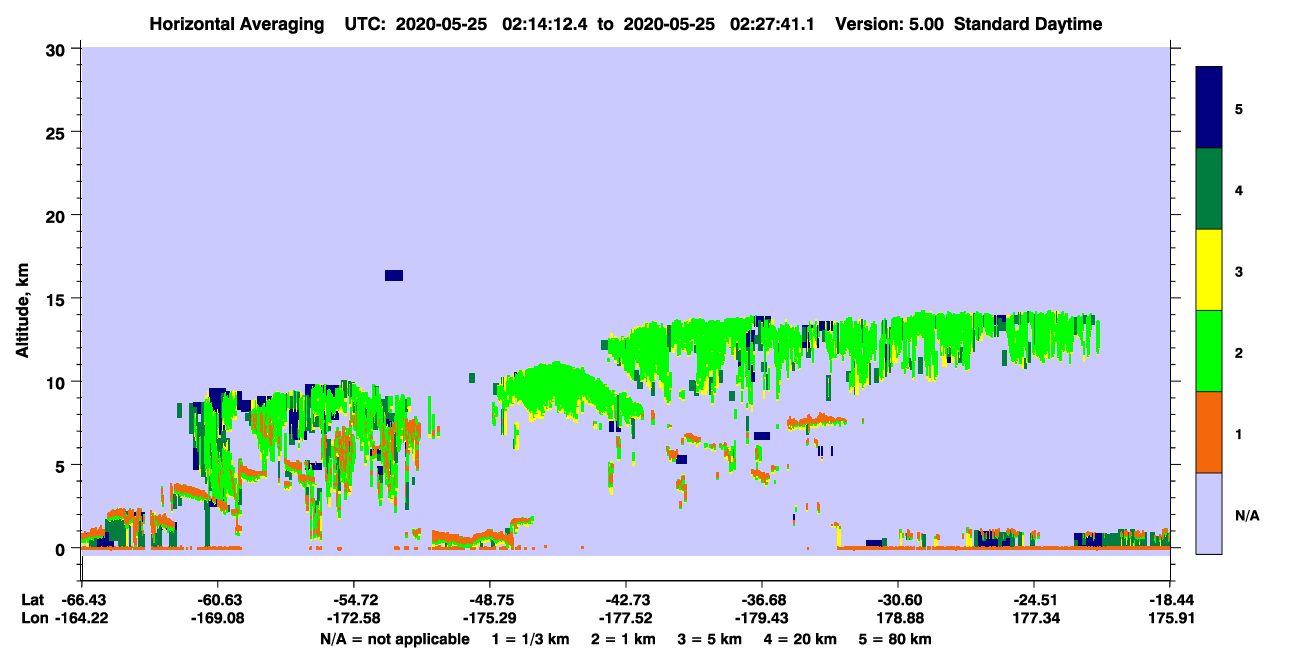Click the longitude value -179.43

[x=762, y=619]
